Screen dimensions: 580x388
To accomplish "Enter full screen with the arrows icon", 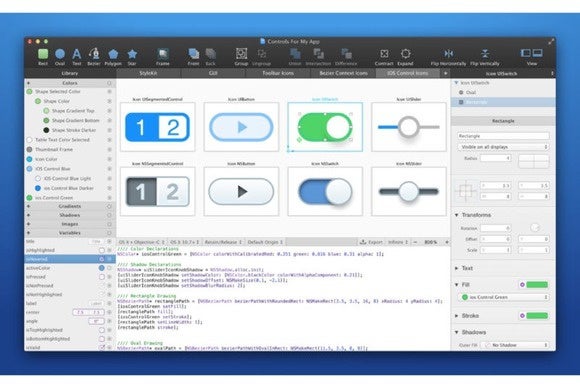I will (x=551, y=42).
